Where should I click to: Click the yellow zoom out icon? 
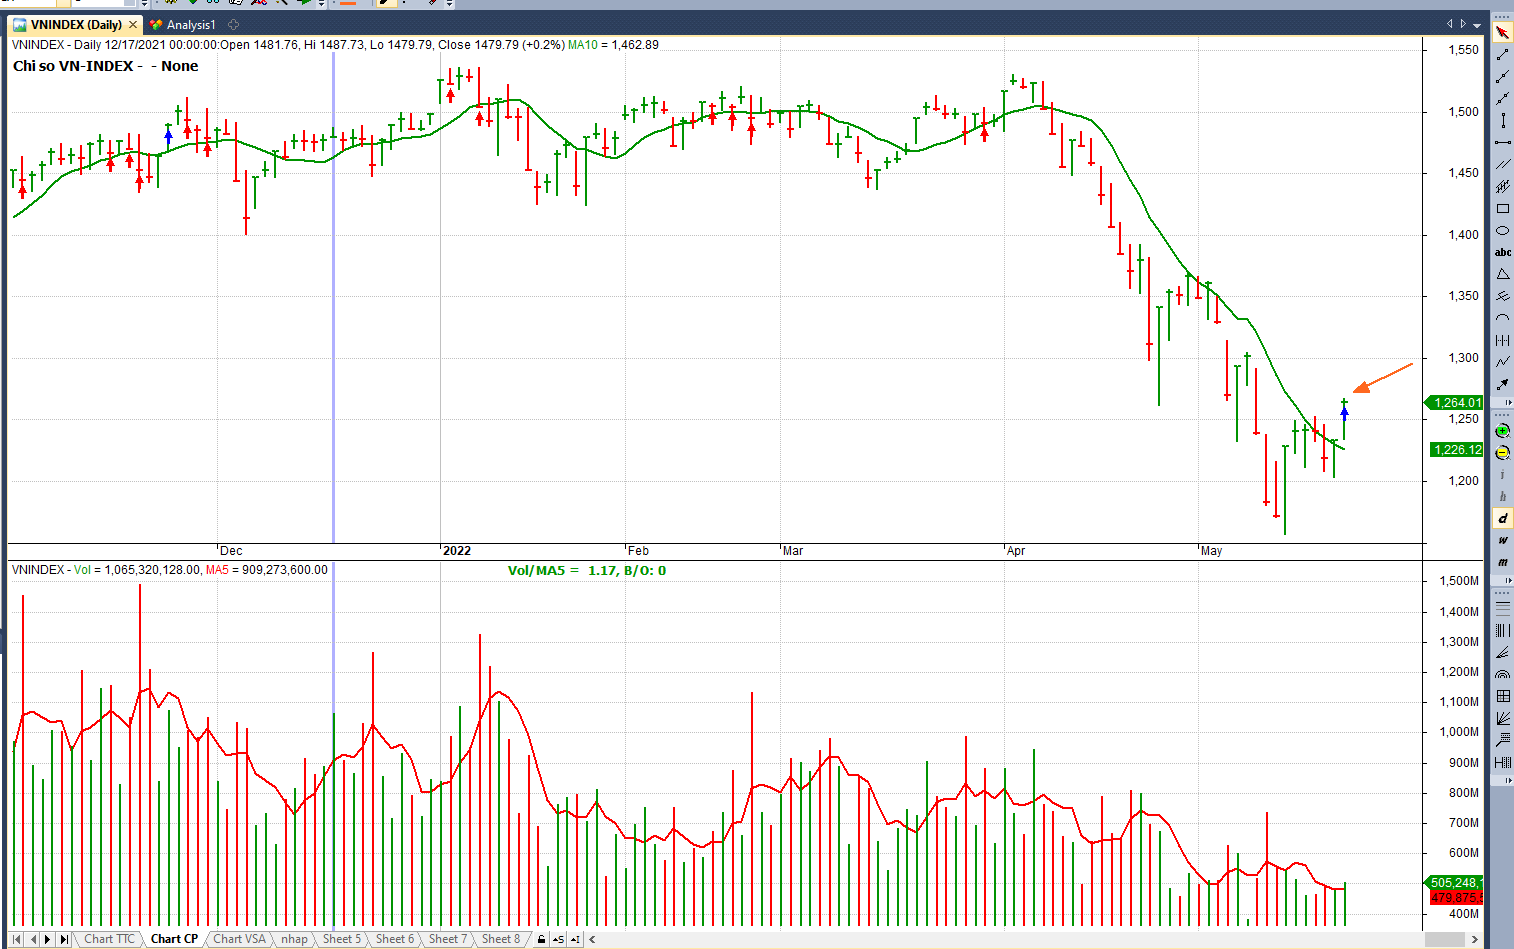[1502, 453]
